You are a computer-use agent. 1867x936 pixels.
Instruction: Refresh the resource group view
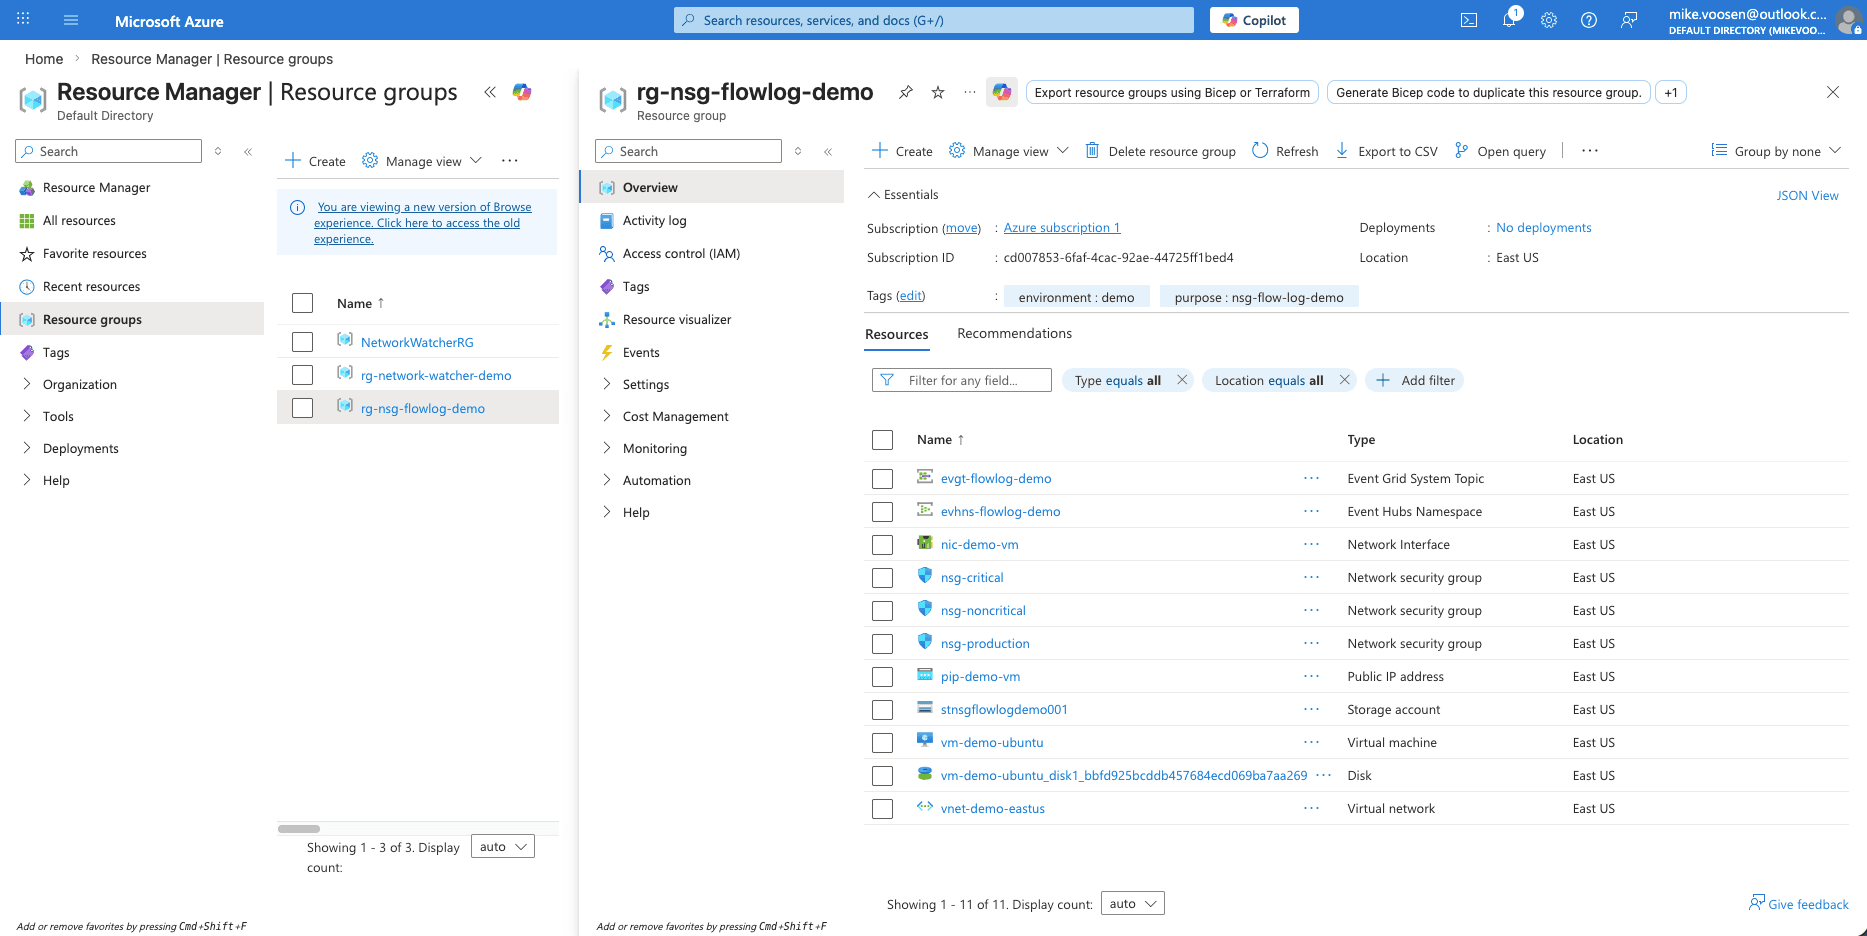(x=1284, y=150)
